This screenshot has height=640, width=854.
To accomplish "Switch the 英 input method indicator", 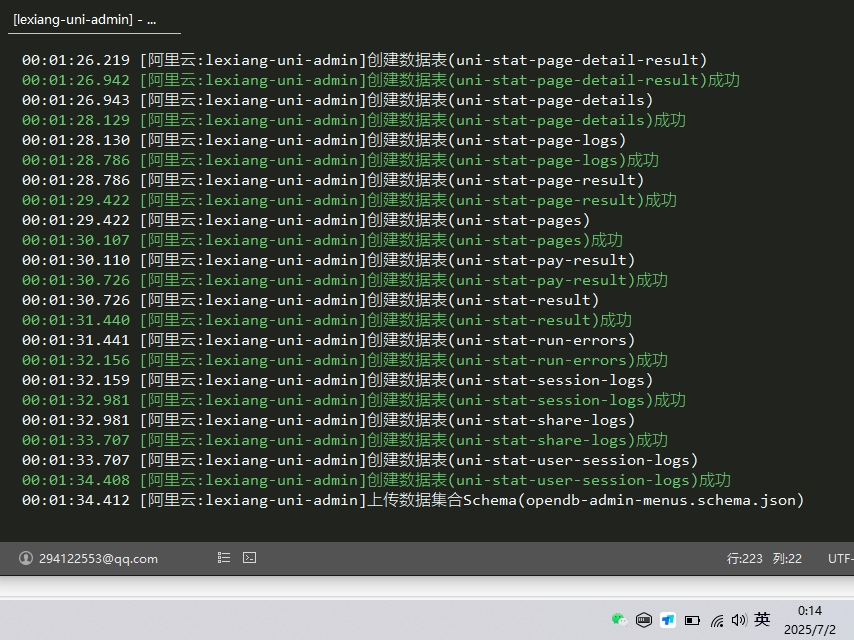I will (762, 620).
